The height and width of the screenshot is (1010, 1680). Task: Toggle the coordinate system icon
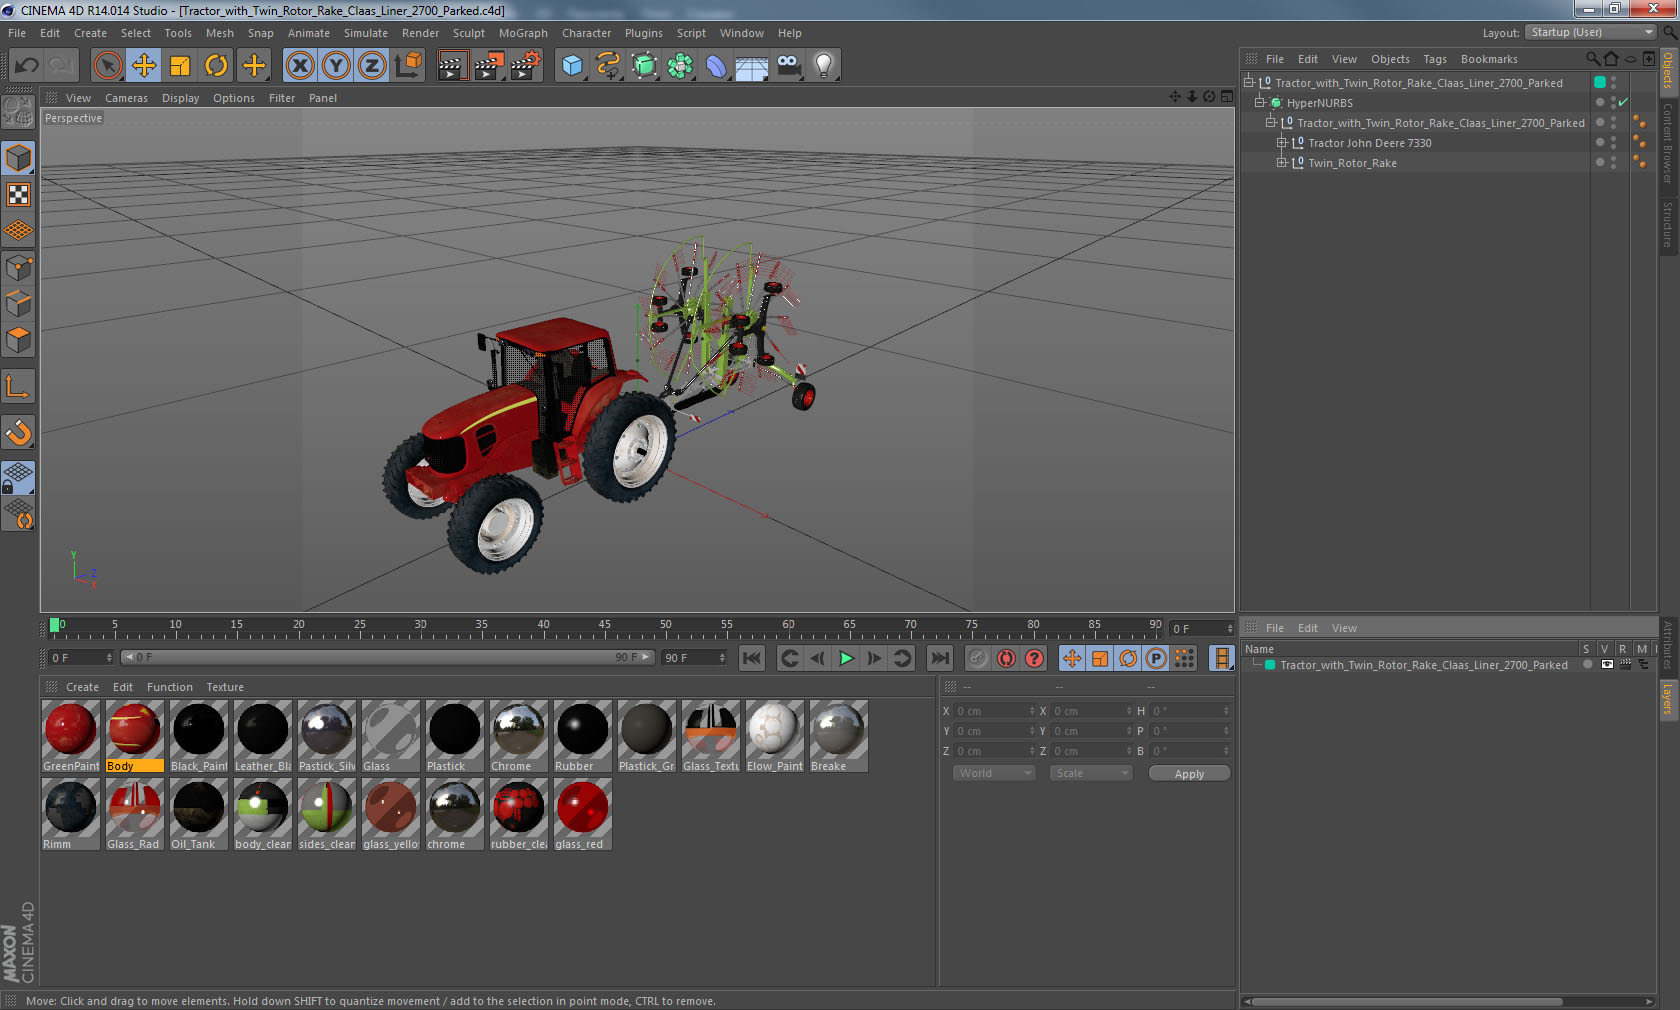point(408,66)
